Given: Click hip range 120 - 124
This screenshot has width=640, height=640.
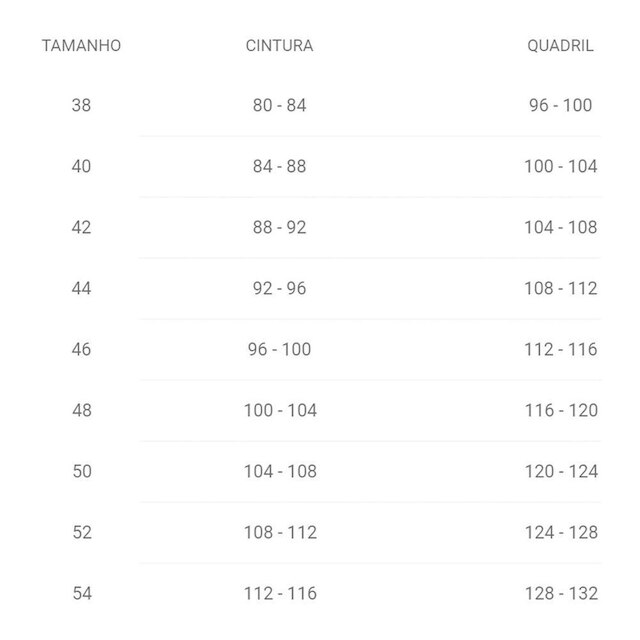Looking at the screenshot, I should [x=561, y=471].
